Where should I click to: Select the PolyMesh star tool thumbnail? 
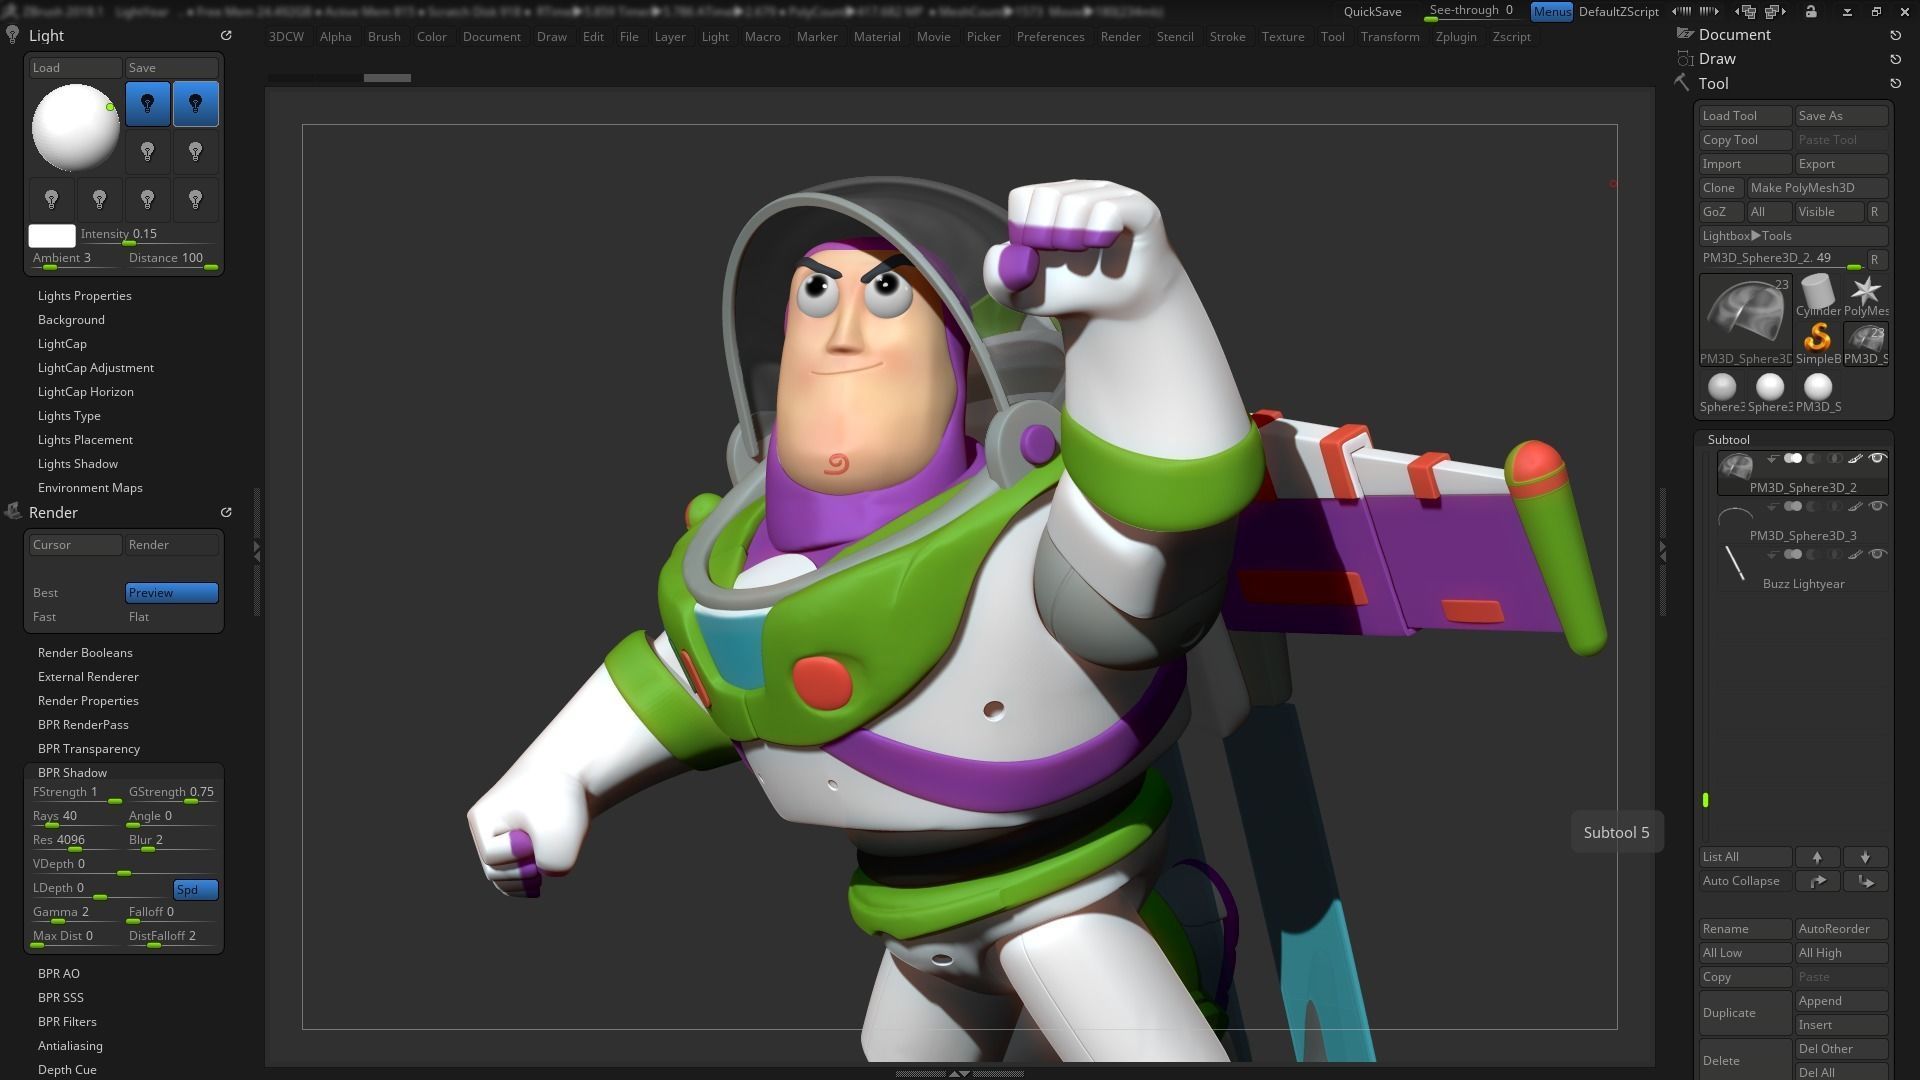(x=1865, y=296)
